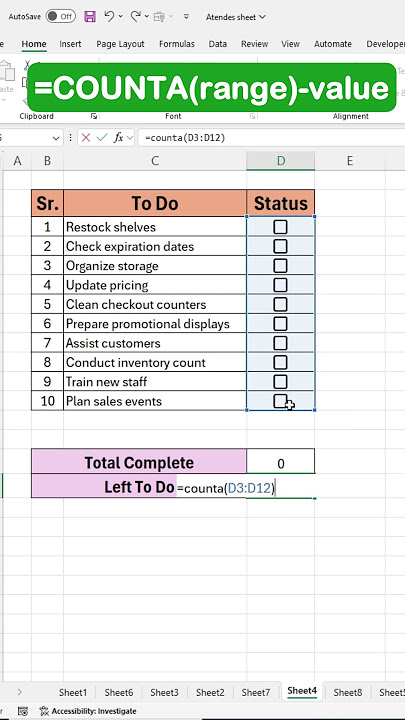Expand the Customize Quick Access Toolbar arrow
Screen dimensions: 405x720
point(186,17)
